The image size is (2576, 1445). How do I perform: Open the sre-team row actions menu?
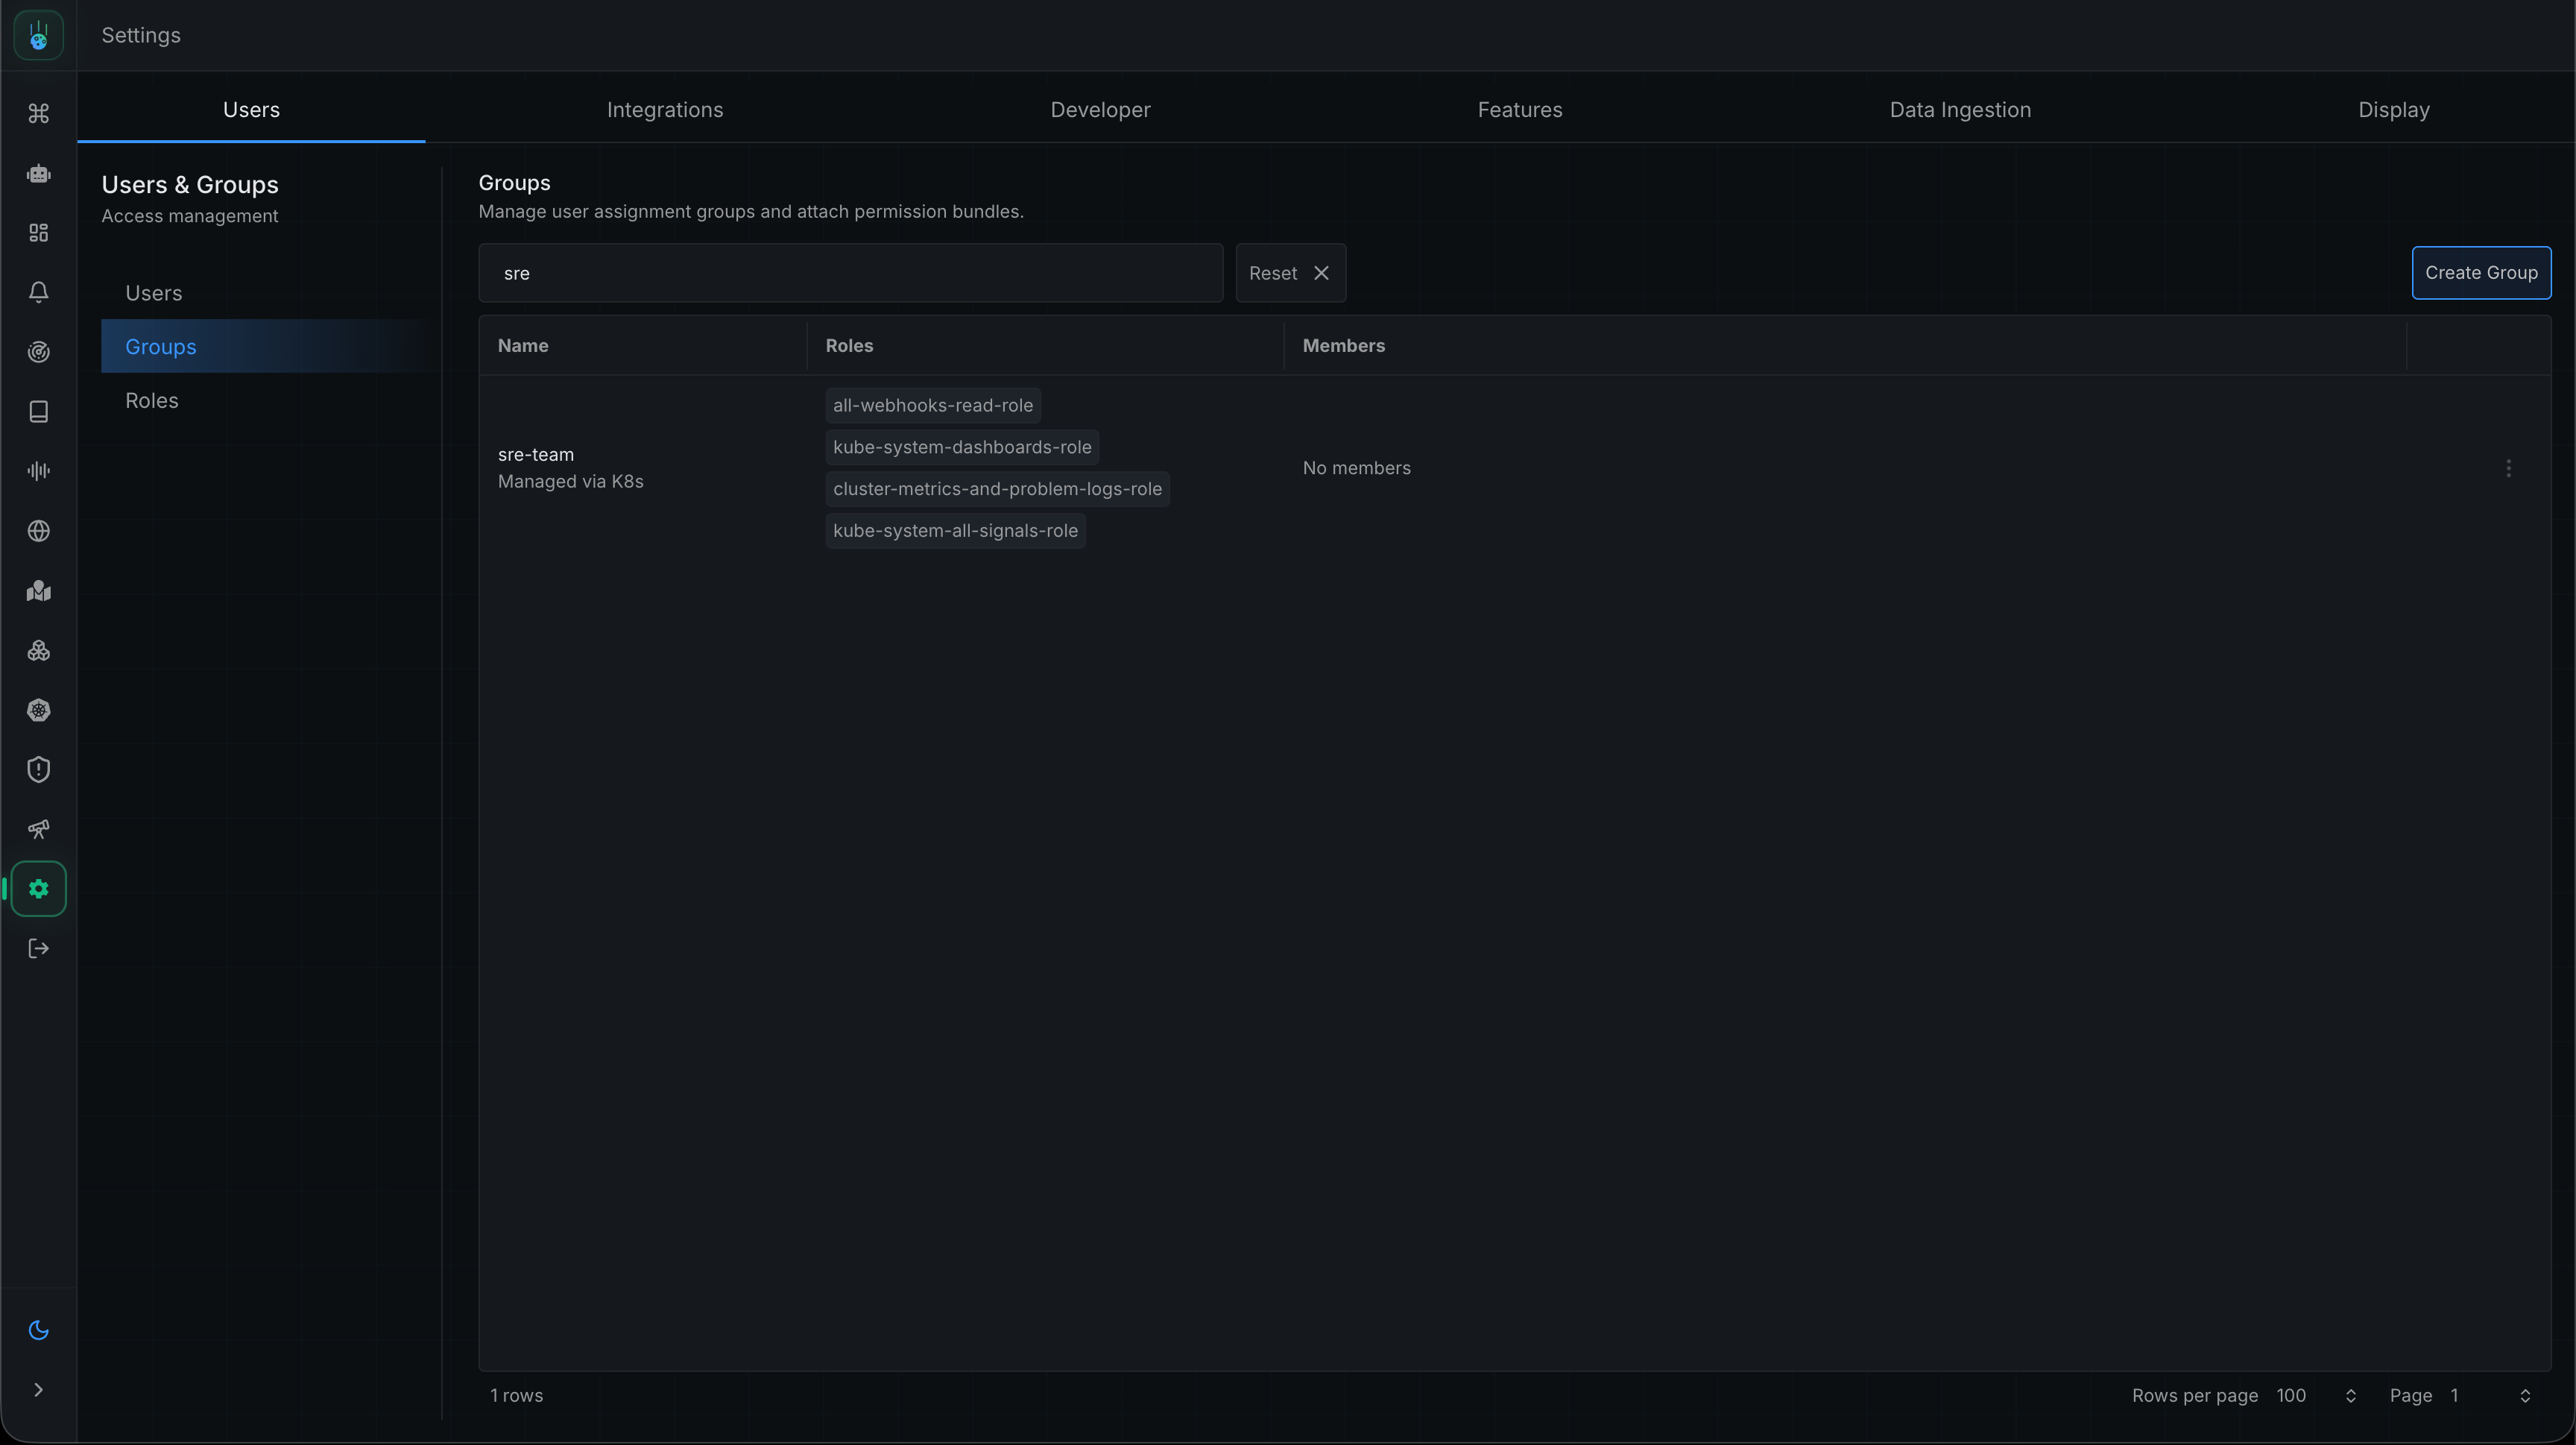[2508, 468]
